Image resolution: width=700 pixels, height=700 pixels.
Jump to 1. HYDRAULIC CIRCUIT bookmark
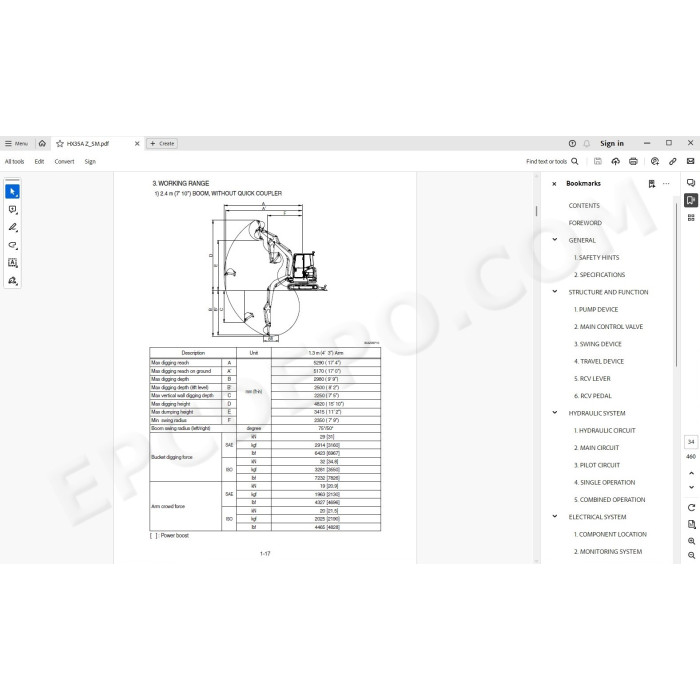click(x=604, y=430)
